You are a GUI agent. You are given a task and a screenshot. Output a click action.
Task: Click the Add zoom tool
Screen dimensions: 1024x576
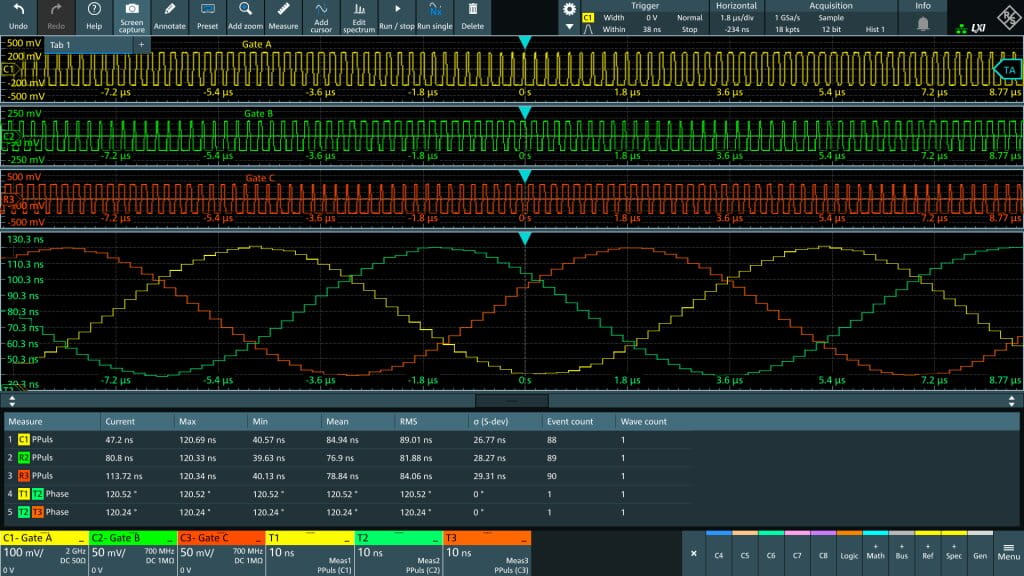(245, 15)
